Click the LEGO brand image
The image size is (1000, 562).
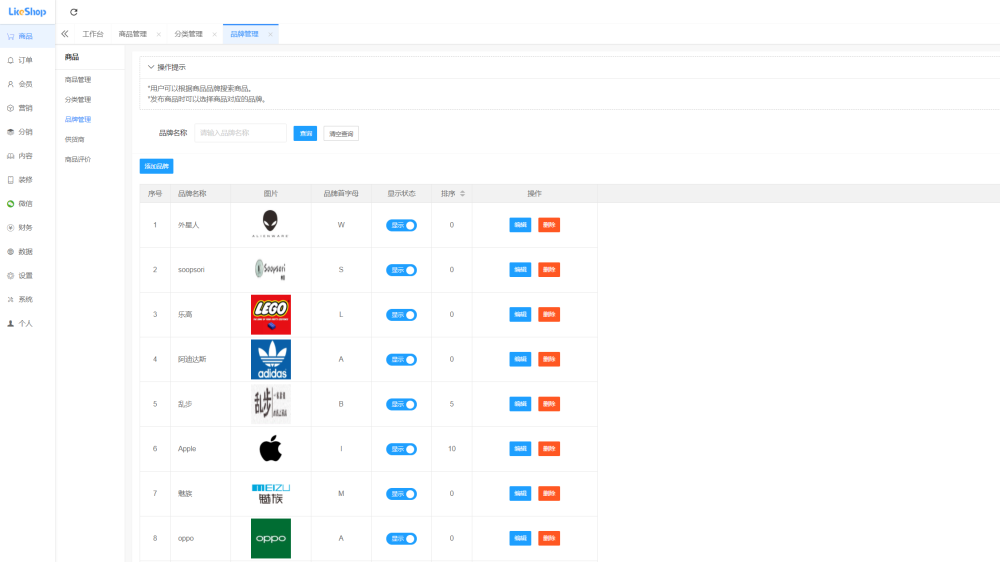pyautogui.click(x=270, y=314)
